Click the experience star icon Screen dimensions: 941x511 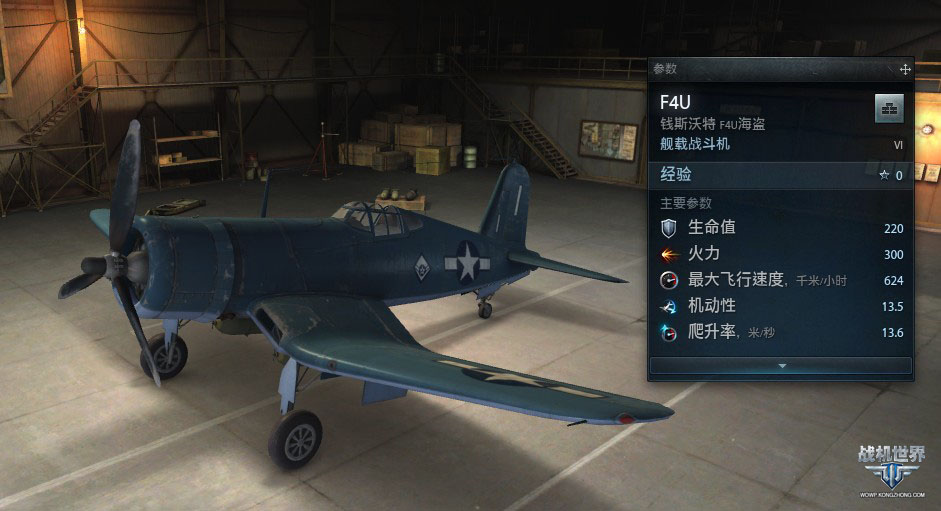pos(884,175)
